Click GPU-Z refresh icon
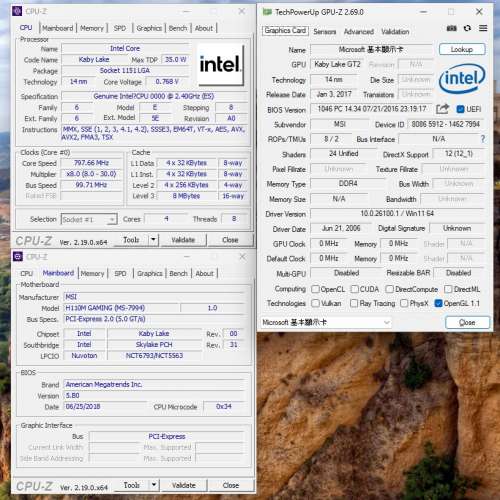 tap(467, 28)
